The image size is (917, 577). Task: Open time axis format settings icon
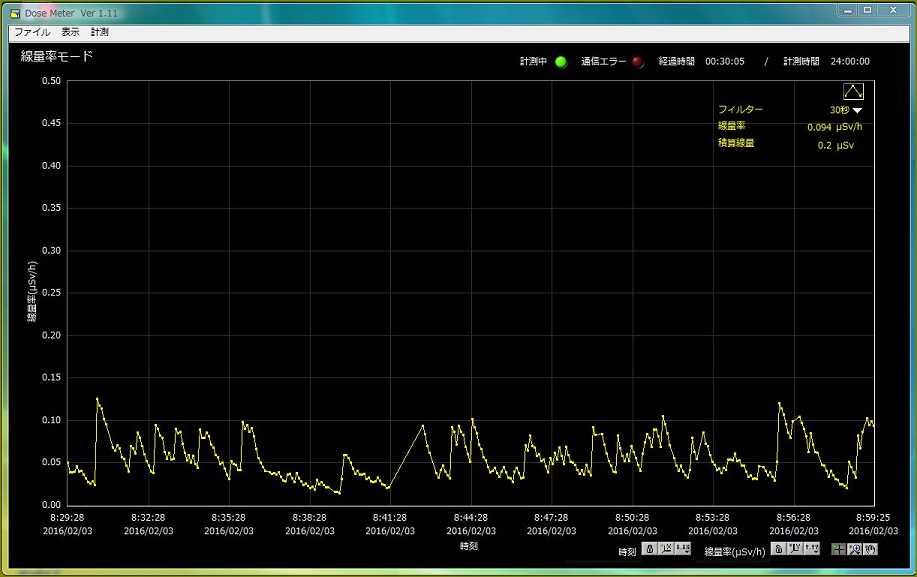683,549
